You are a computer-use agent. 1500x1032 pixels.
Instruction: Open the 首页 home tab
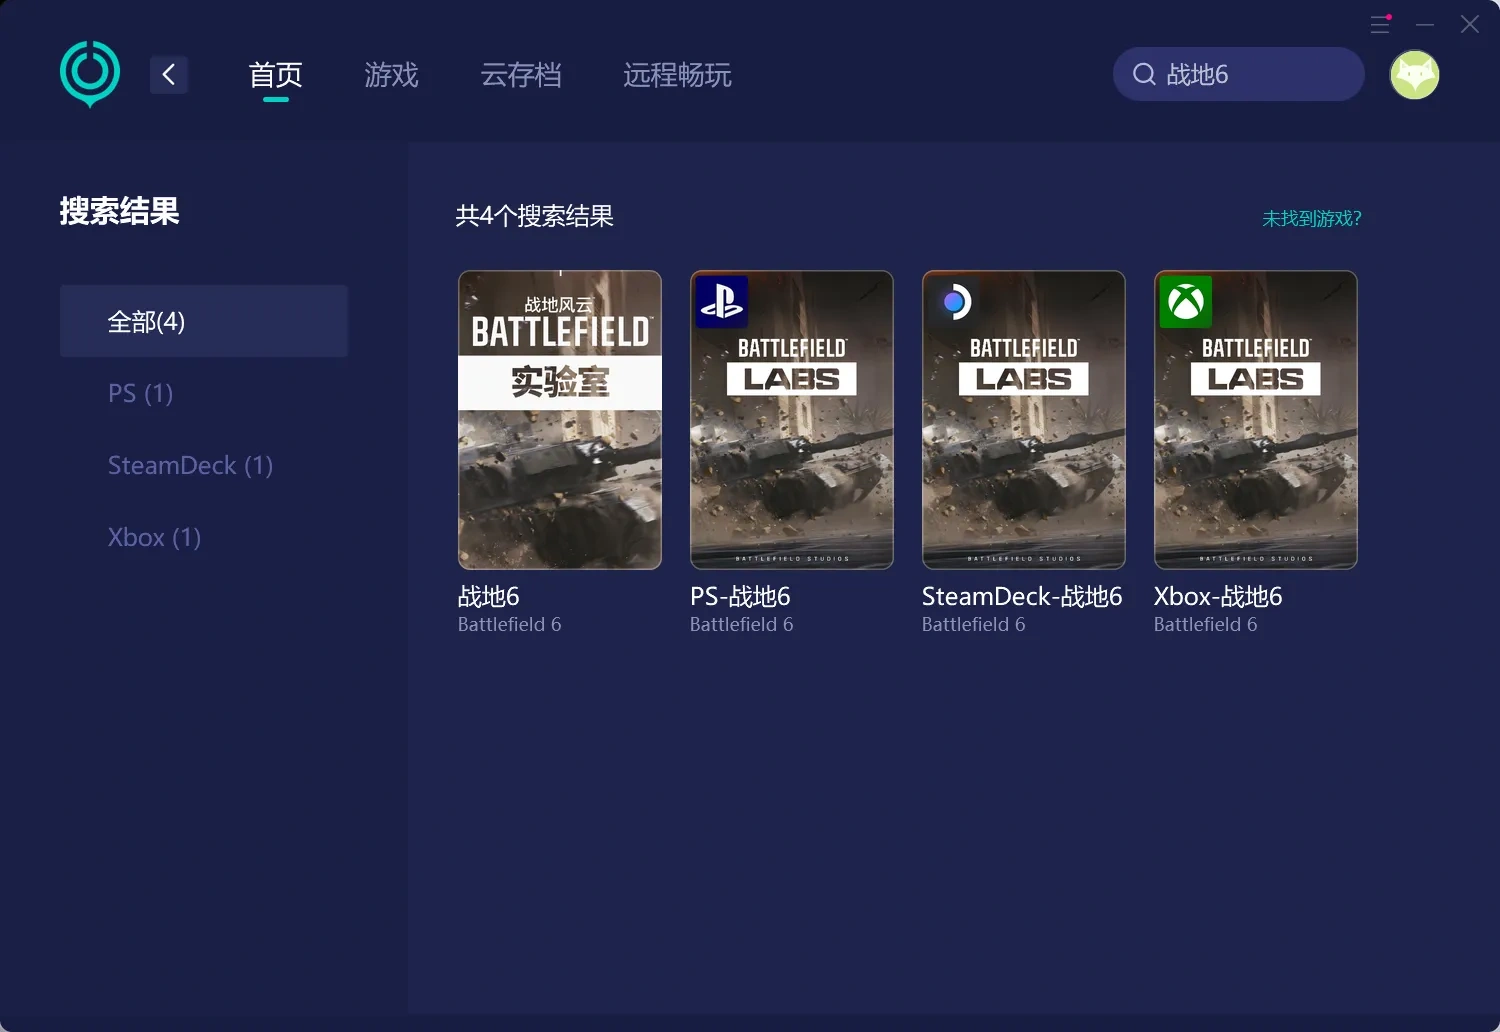pos(275,75)
